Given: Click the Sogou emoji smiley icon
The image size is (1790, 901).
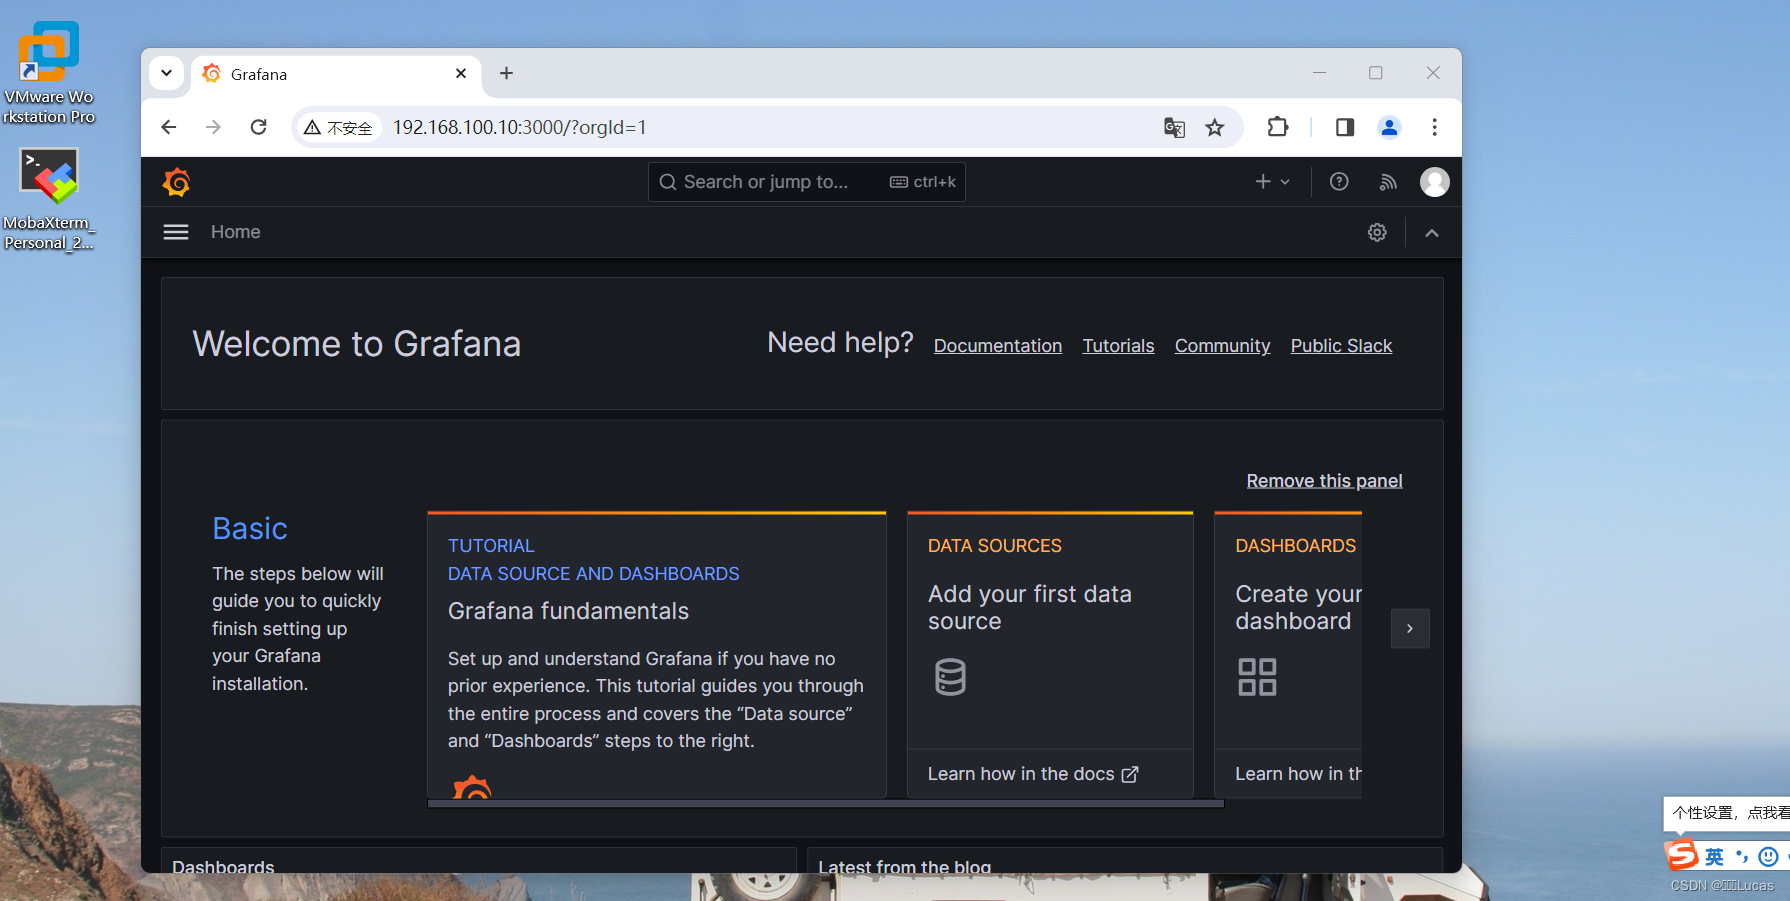Looking at the screenshot, I should pyautogui.click(x=1768, y=856).
